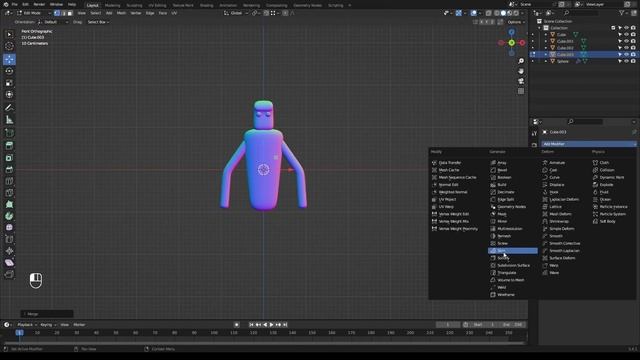Open the File menu

pos(14,4)
